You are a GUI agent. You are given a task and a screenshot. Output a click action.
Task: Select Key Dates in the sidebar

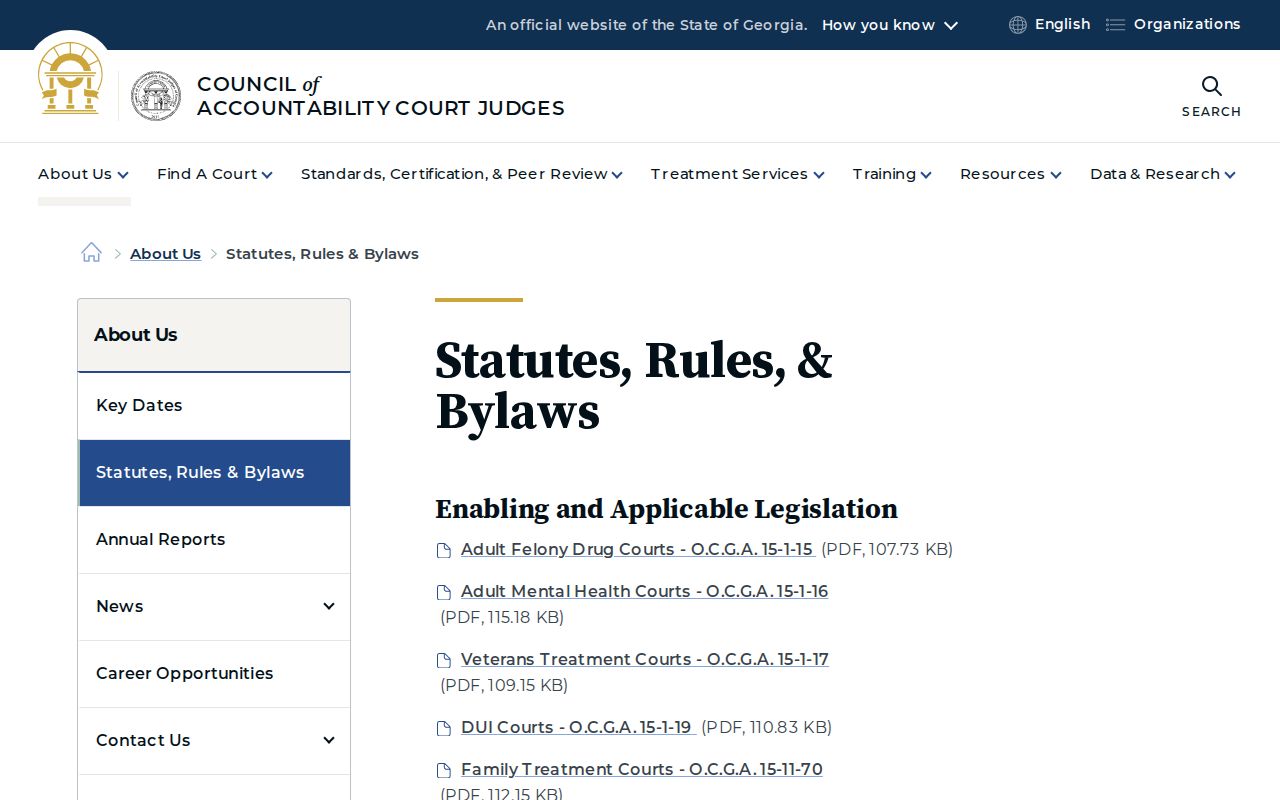214,406
